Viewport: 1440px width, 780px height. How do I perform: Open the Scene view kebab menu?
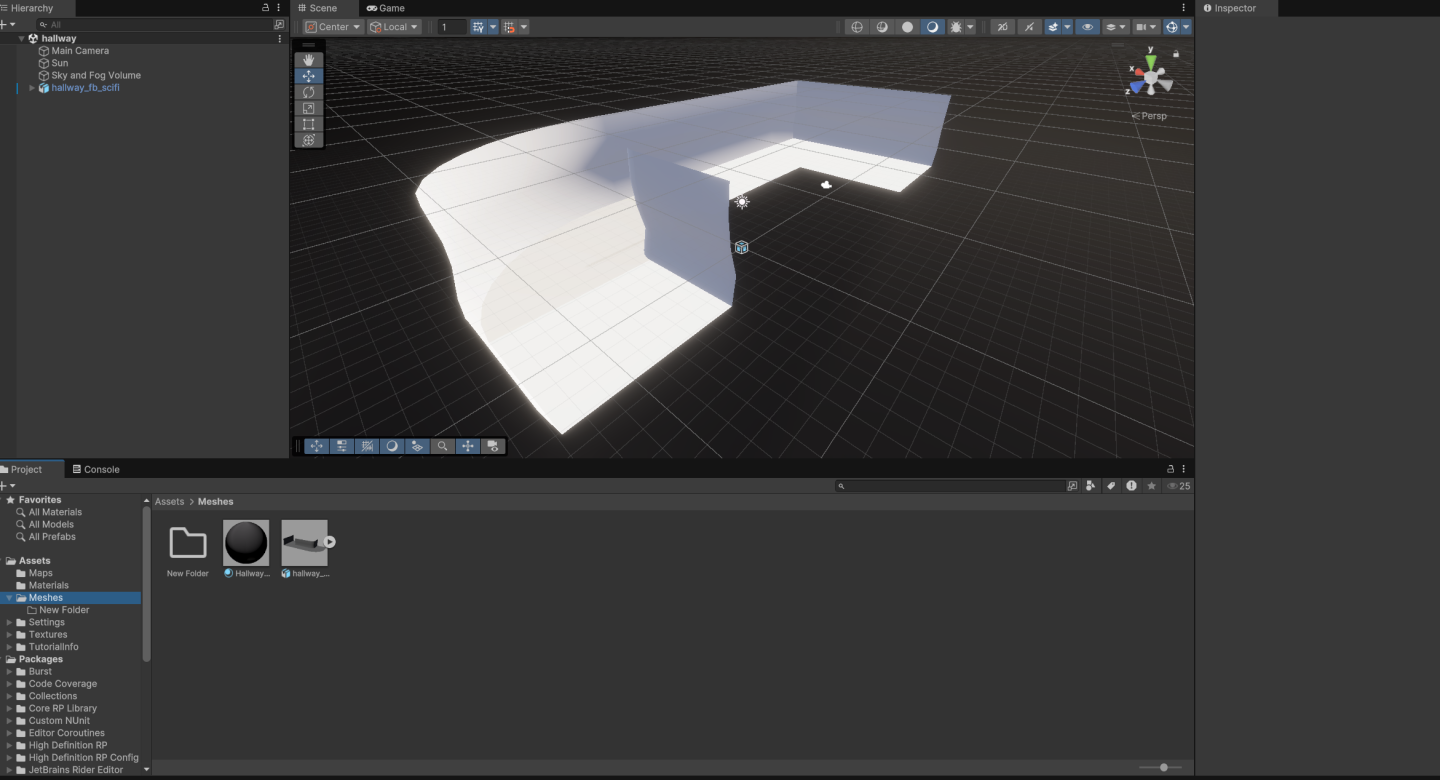(1184, 8)
